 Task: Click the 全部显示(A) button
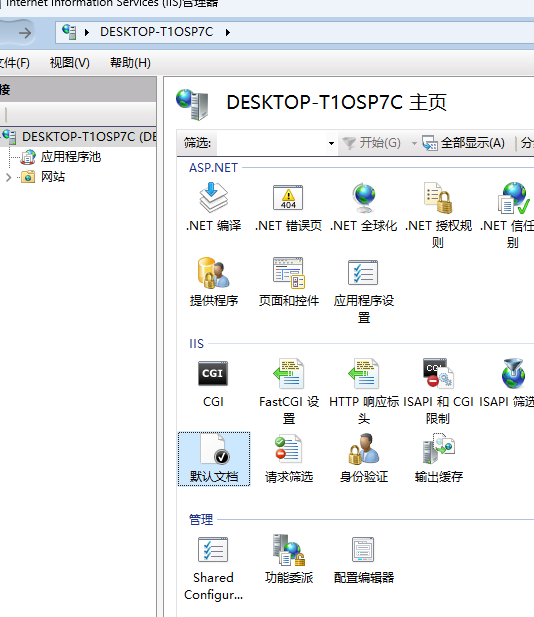464,143
